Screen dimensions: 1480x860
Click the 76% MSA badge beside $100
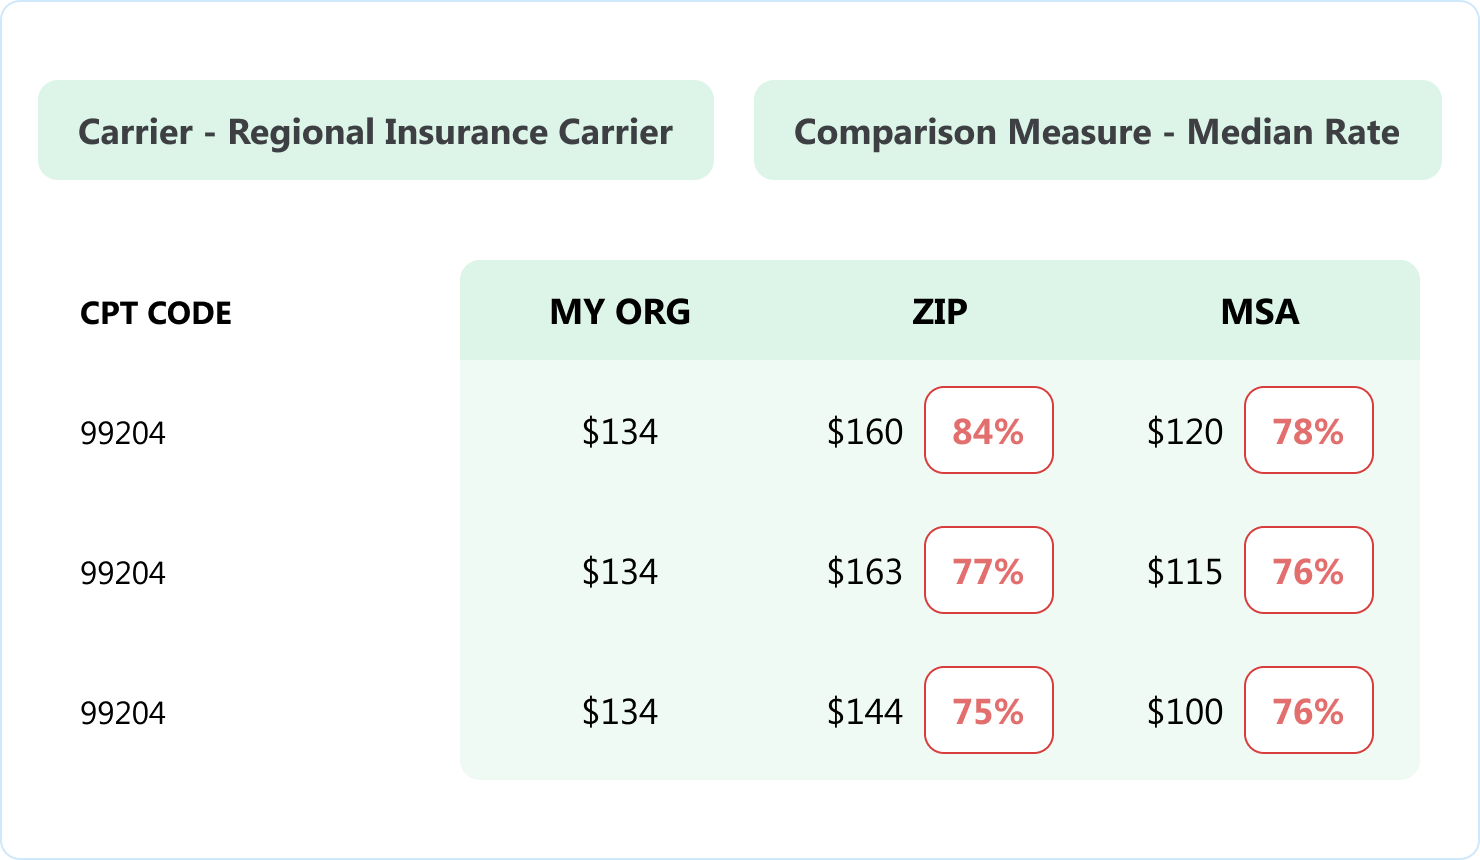click(x=1308, y=711)
